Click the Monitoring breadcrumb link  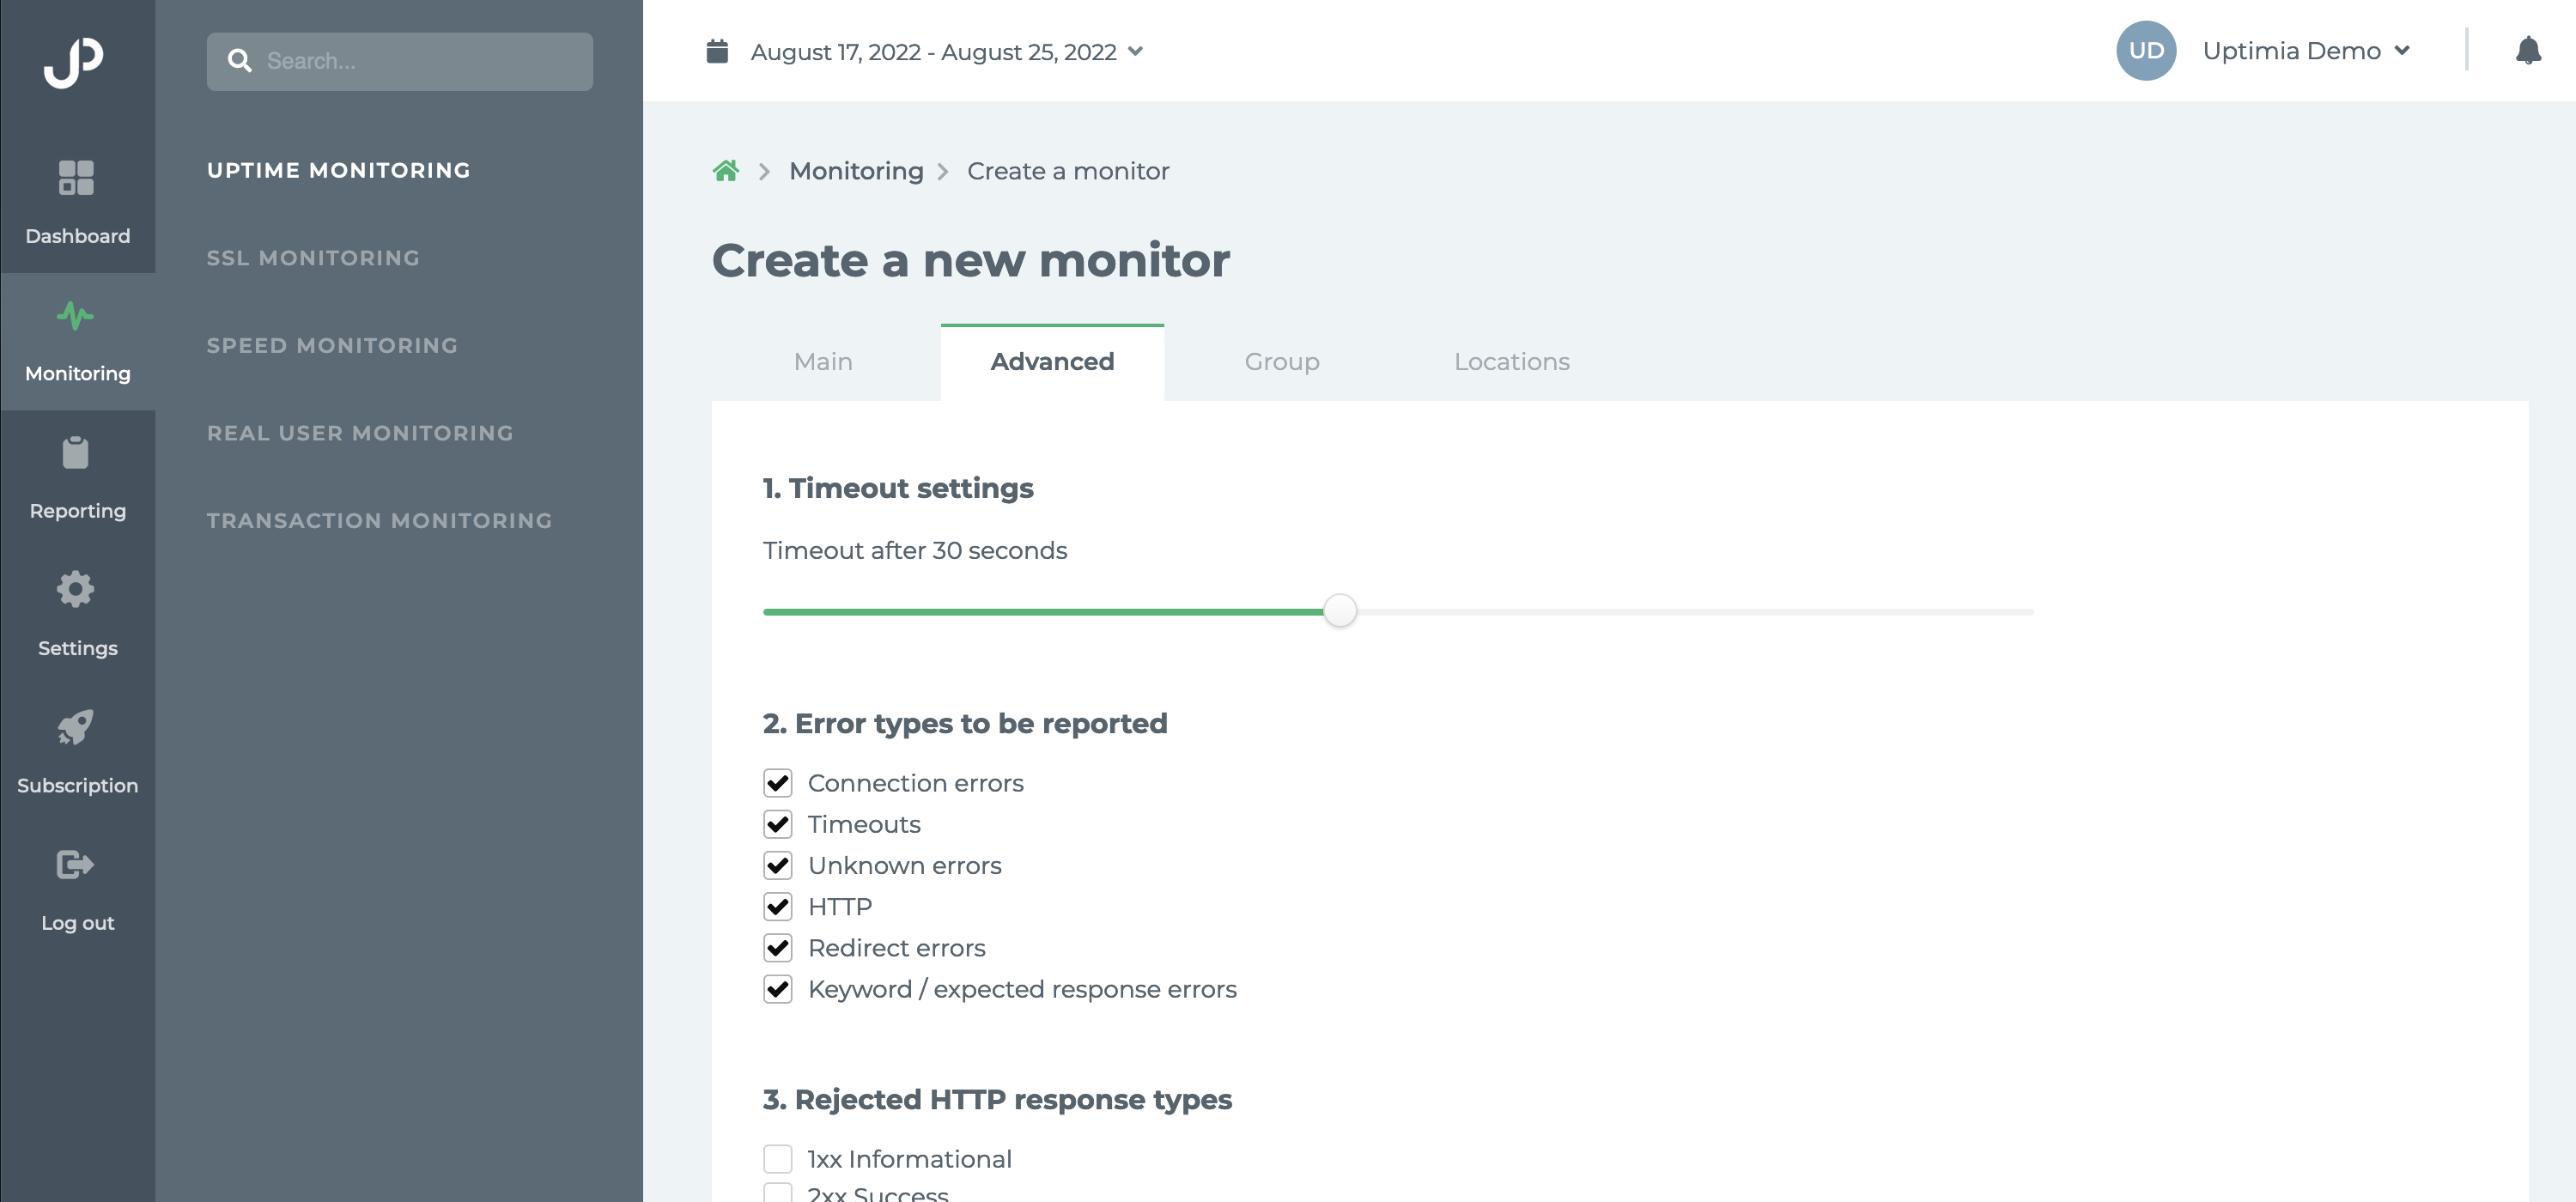[x=856, y=171]
